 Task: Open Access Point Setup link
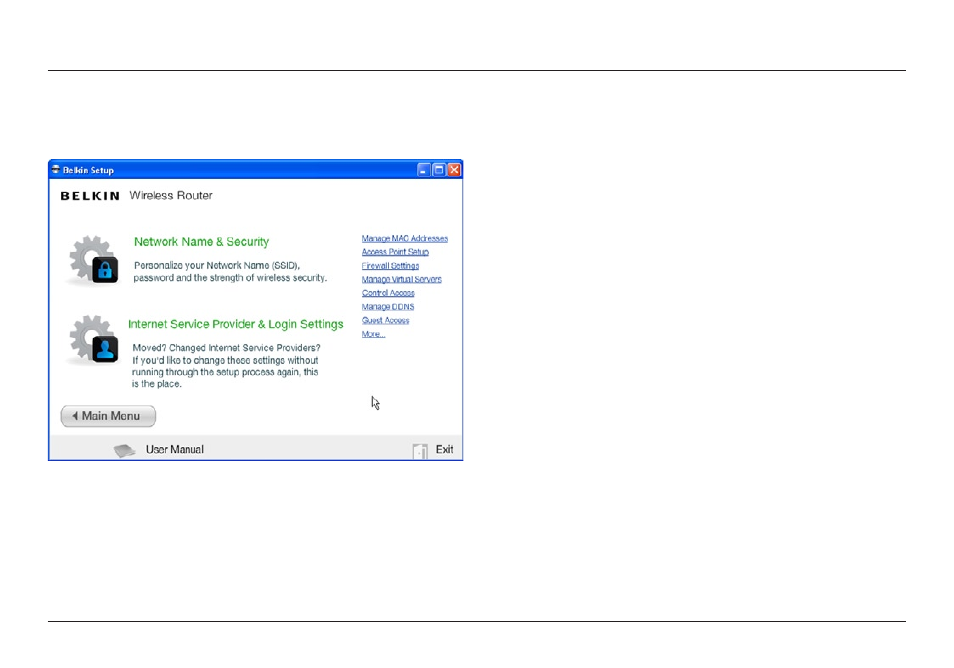(395, 252)
